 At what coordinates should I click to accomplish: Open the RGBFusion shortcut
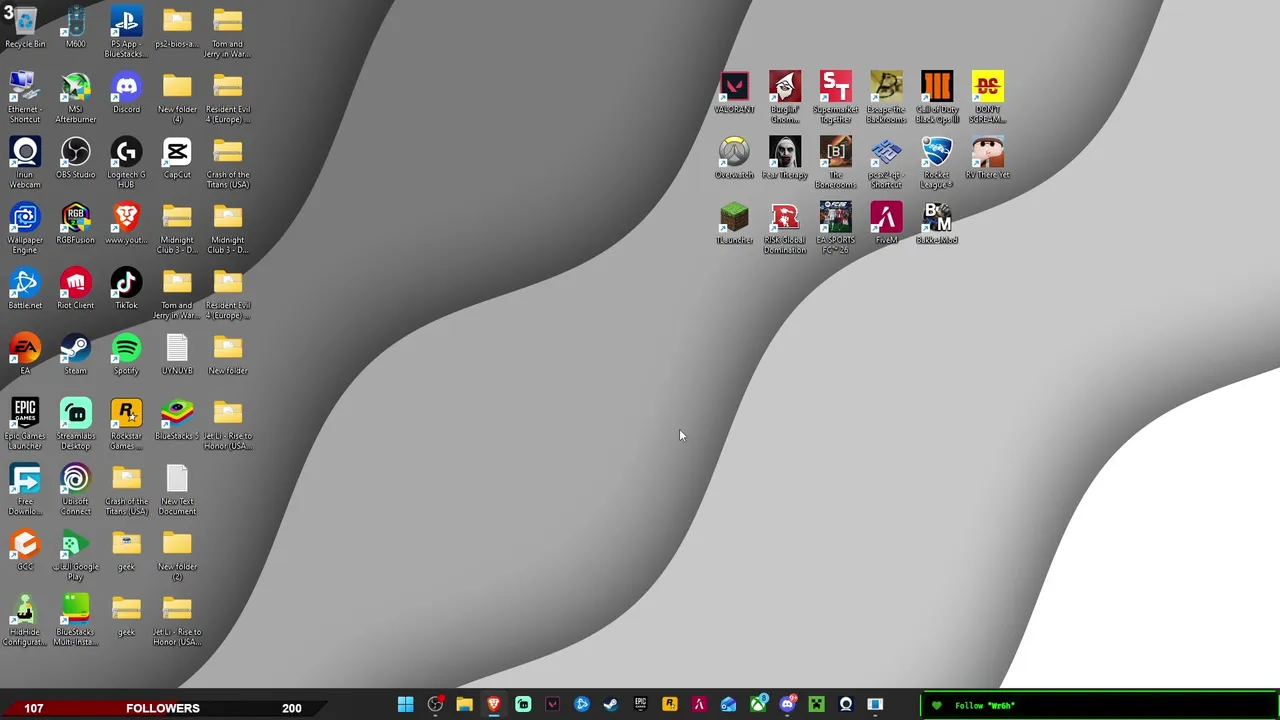75,223
